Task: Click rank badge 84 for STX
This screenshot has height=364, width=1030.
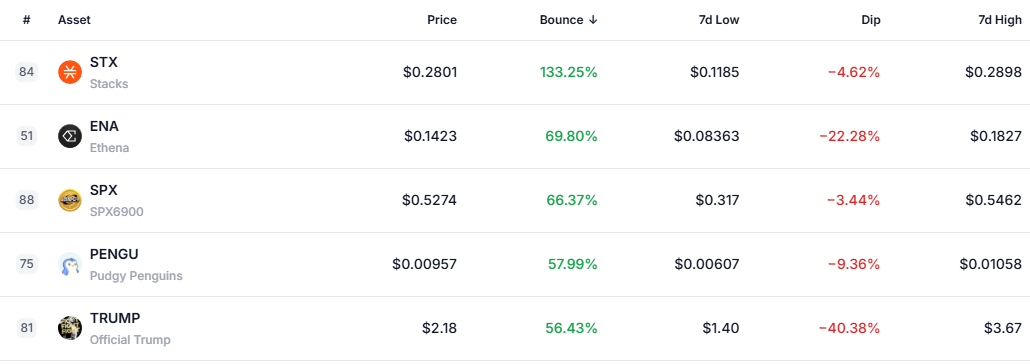Action: click(x=26, y=72)
